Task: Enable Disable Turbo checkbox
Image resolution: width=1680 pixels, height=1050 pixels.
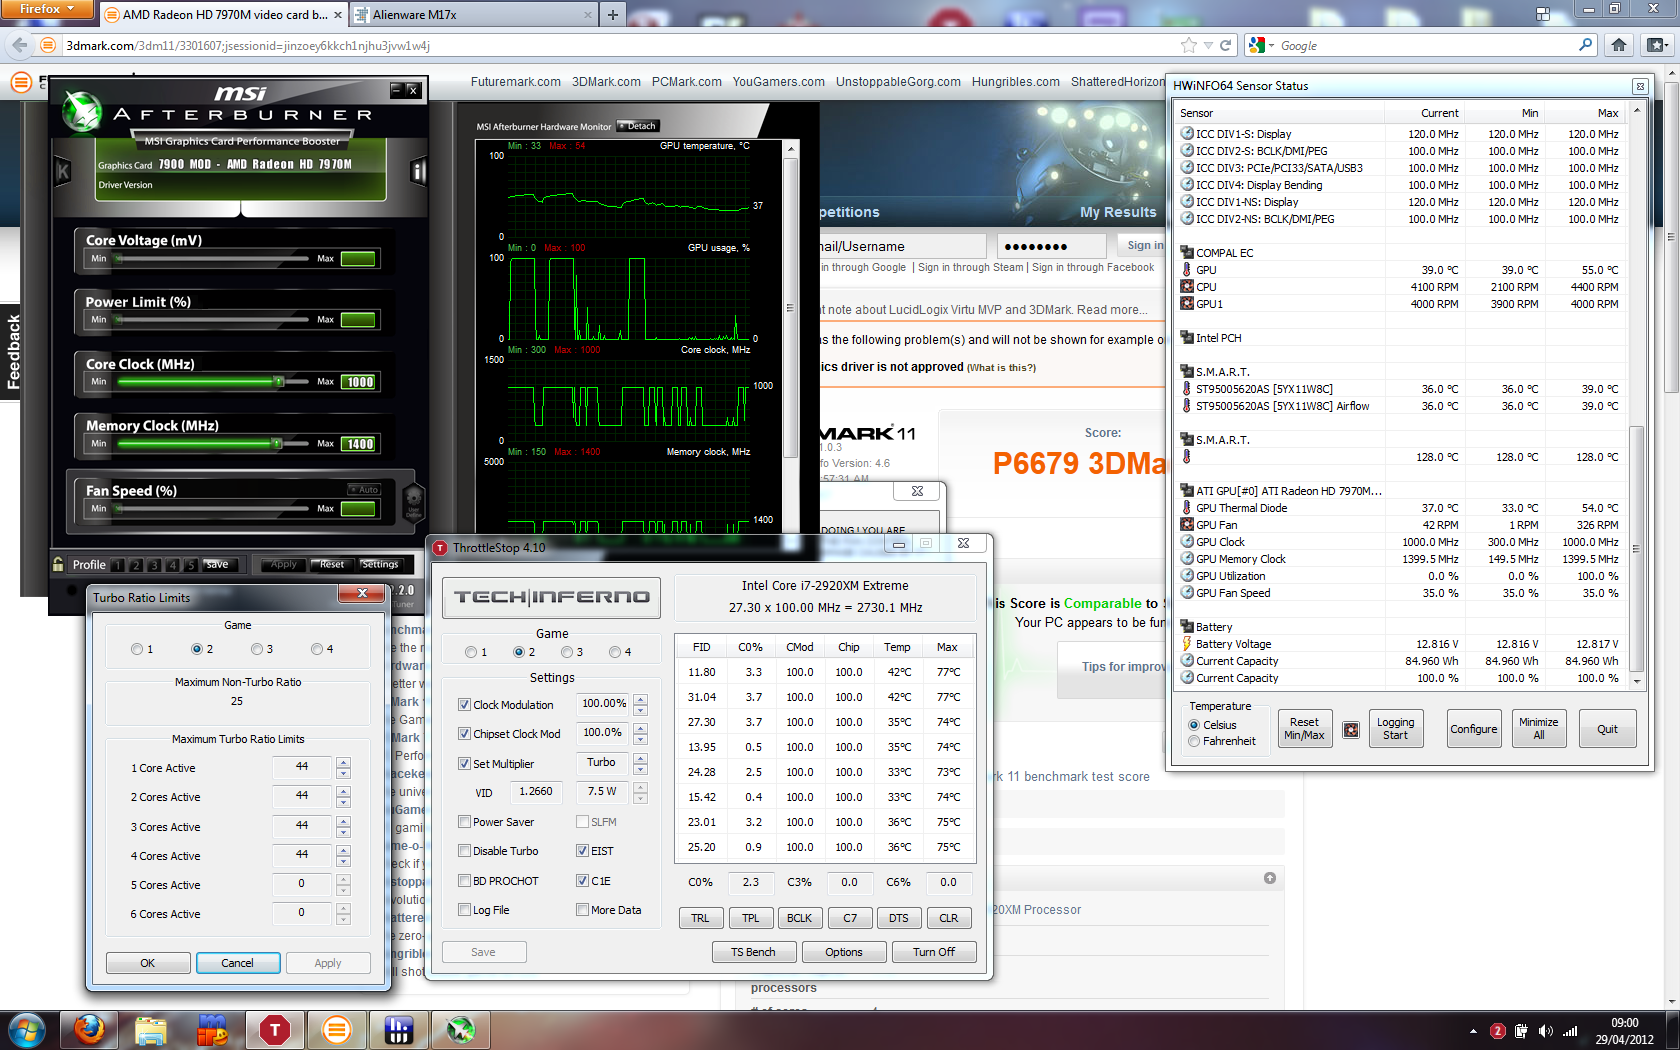Action: tap(464, 851)
